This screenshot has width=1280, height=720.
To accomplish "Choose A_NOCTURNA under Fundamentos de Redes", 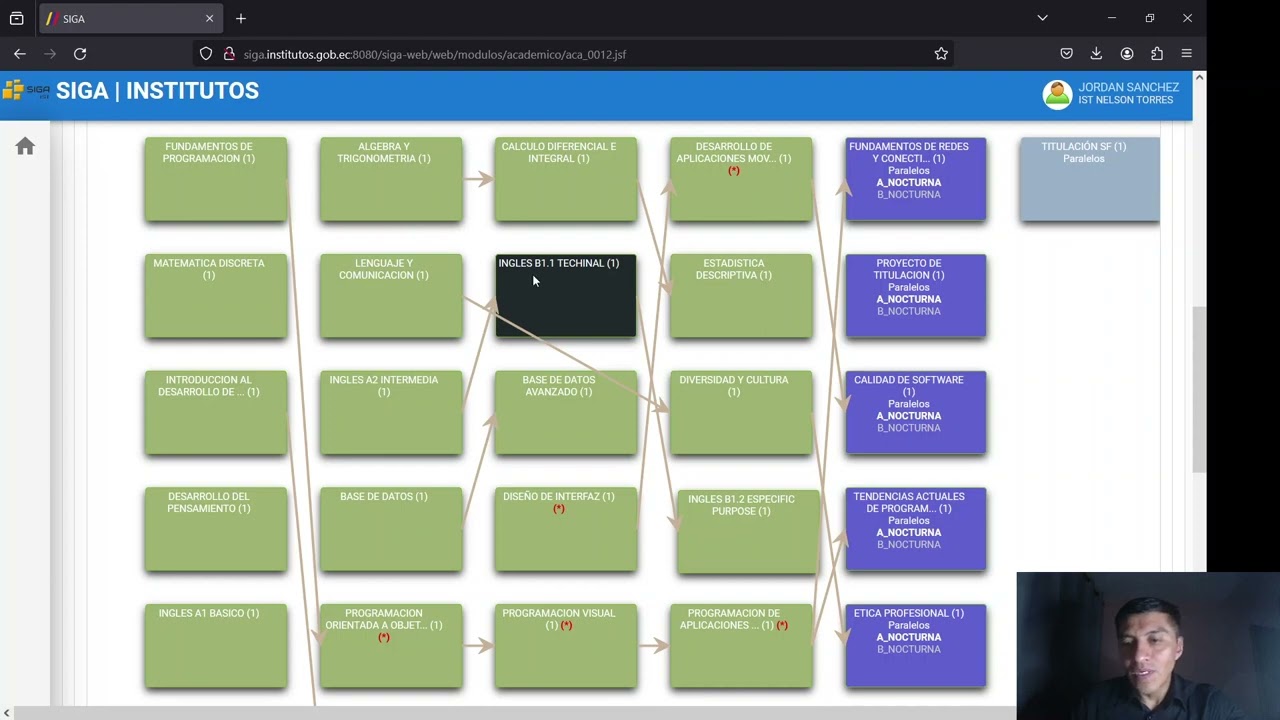I will tap(909, 183).
